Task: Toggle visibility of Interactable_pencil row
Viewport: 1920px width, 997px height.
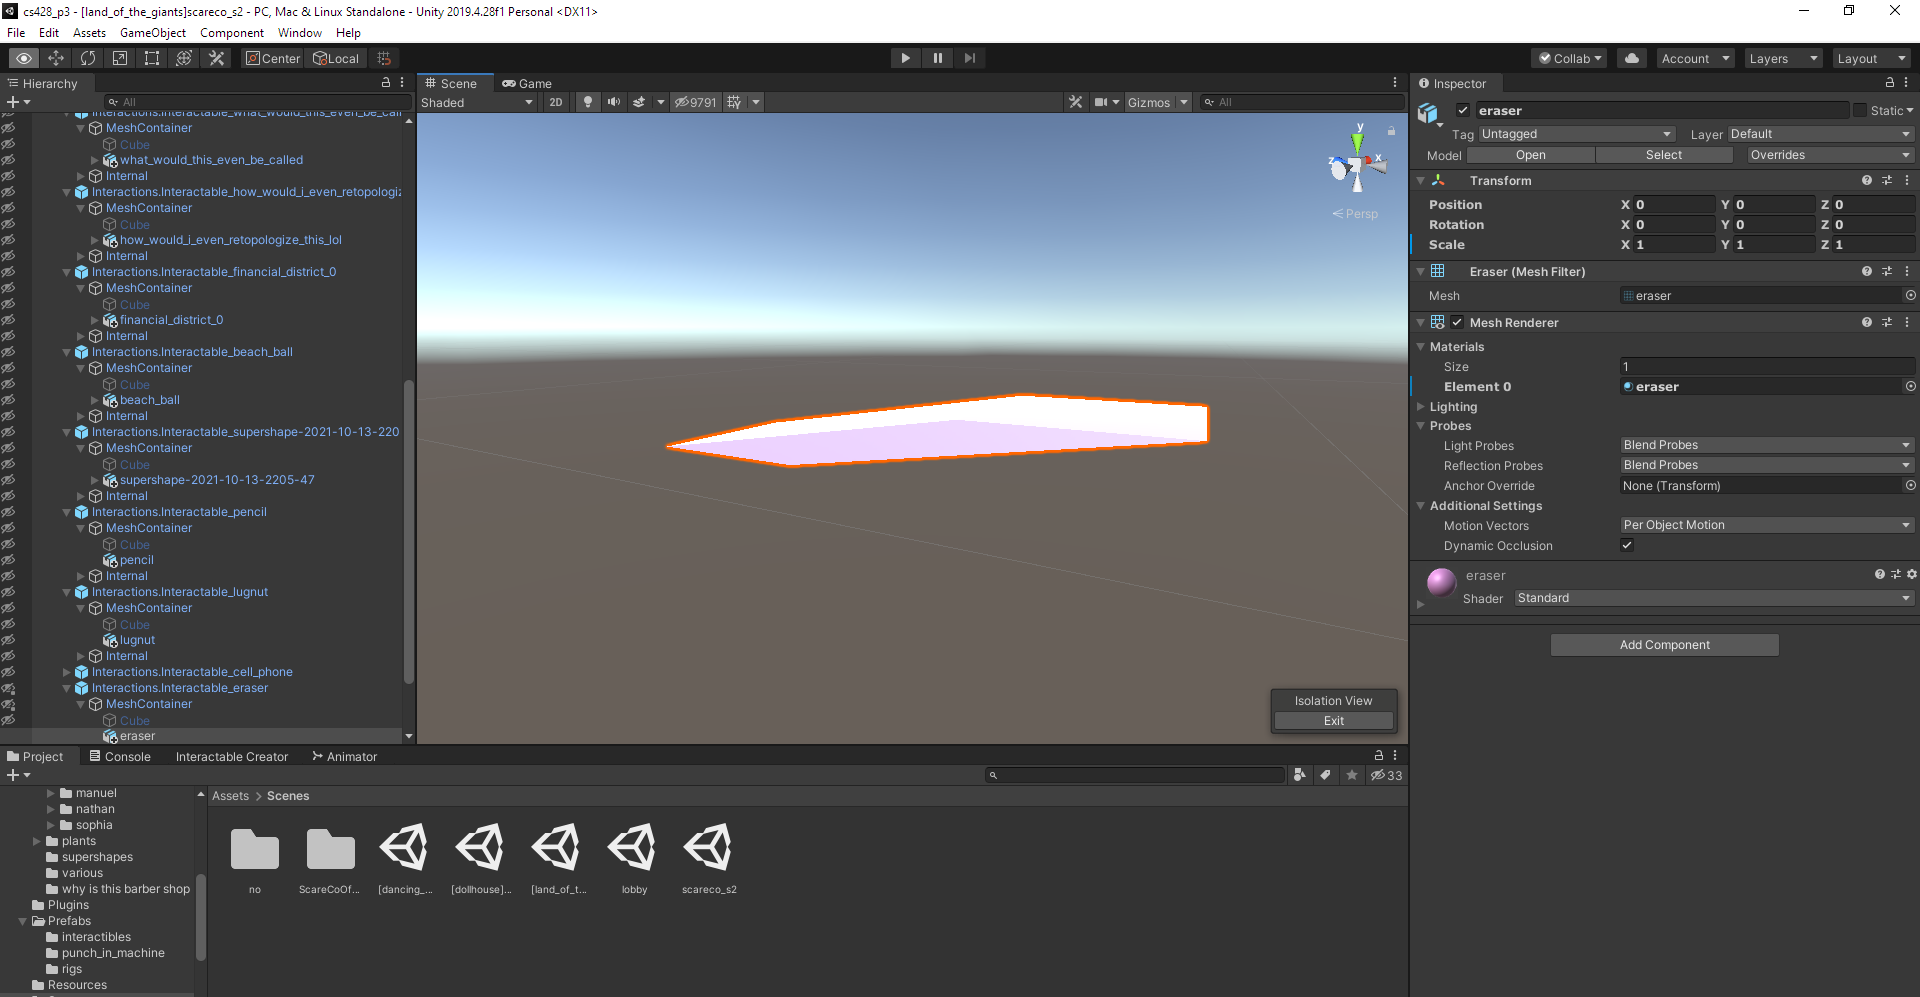Action: (8, 512)
